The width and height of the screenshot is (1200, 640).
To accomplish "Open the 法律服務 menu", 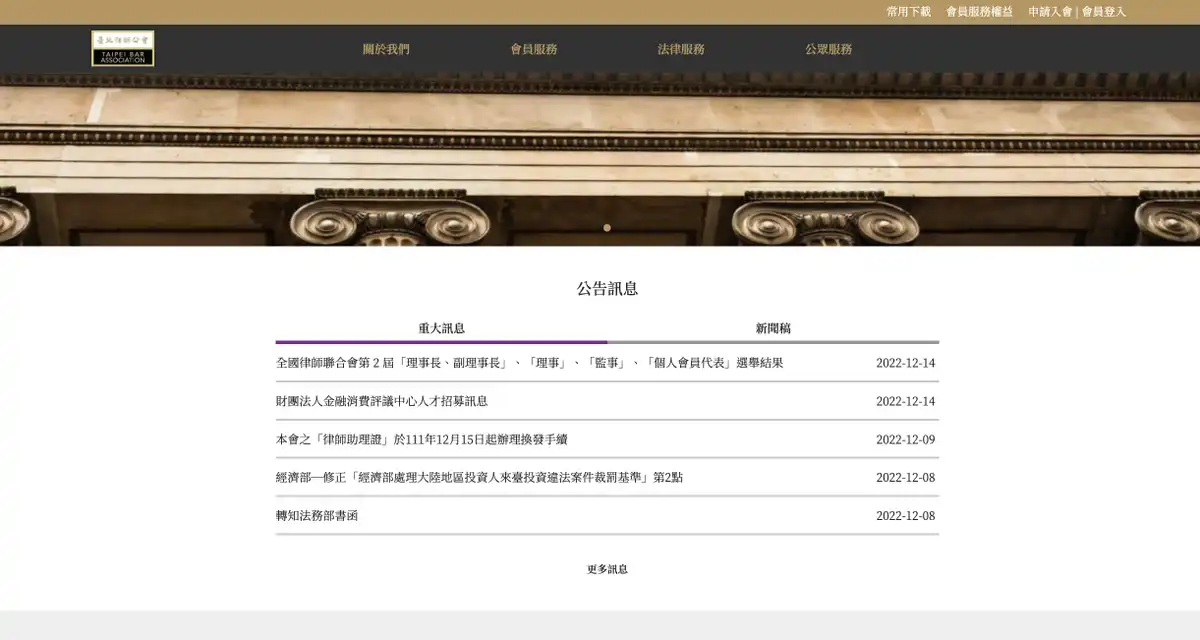I will click(x=681, y=49).
